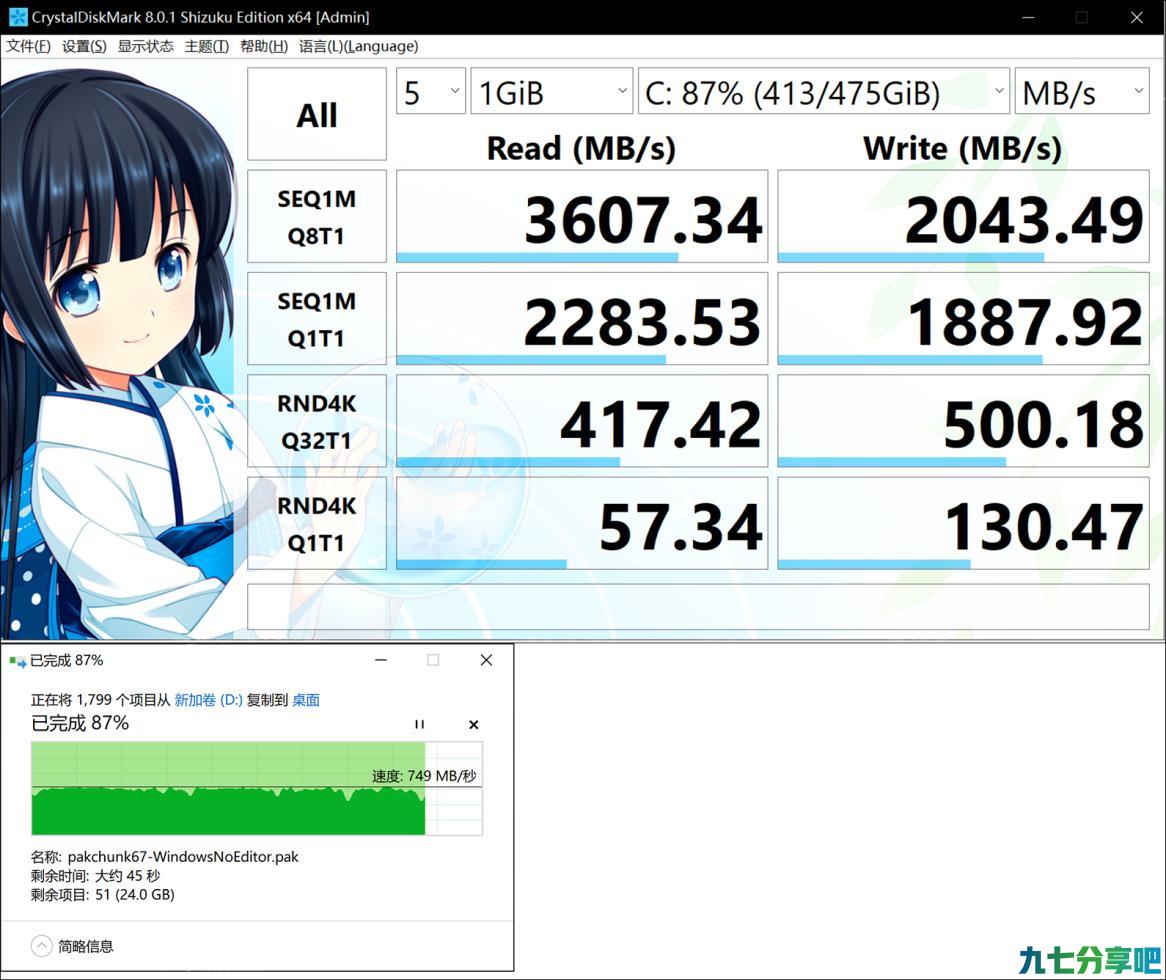
Task: Click the remaining time text 大约 45 秒
Action: pos(127,876)
